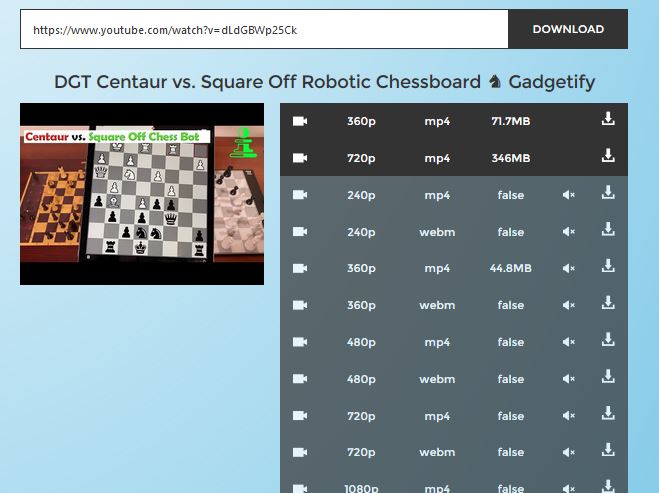Screen dimensions: 659x493
Task: Click the 346MB file size text
Action: click(x=511, y=158)
